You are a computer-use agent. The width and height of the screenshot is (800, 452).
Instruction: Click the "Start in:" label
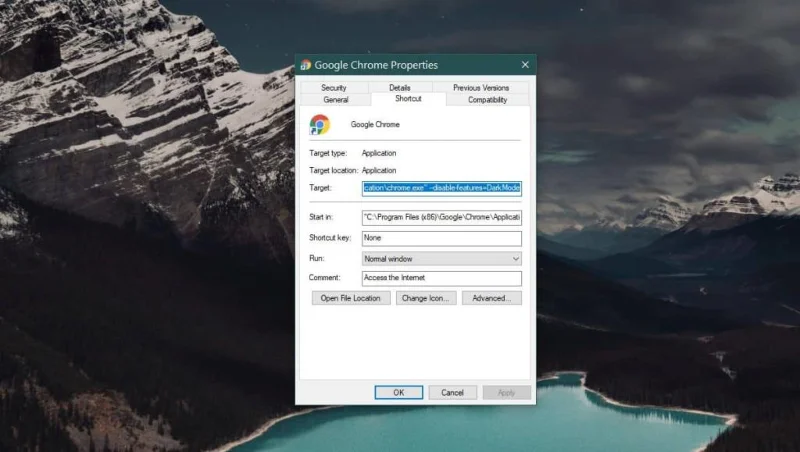click(x=321, y=217)
